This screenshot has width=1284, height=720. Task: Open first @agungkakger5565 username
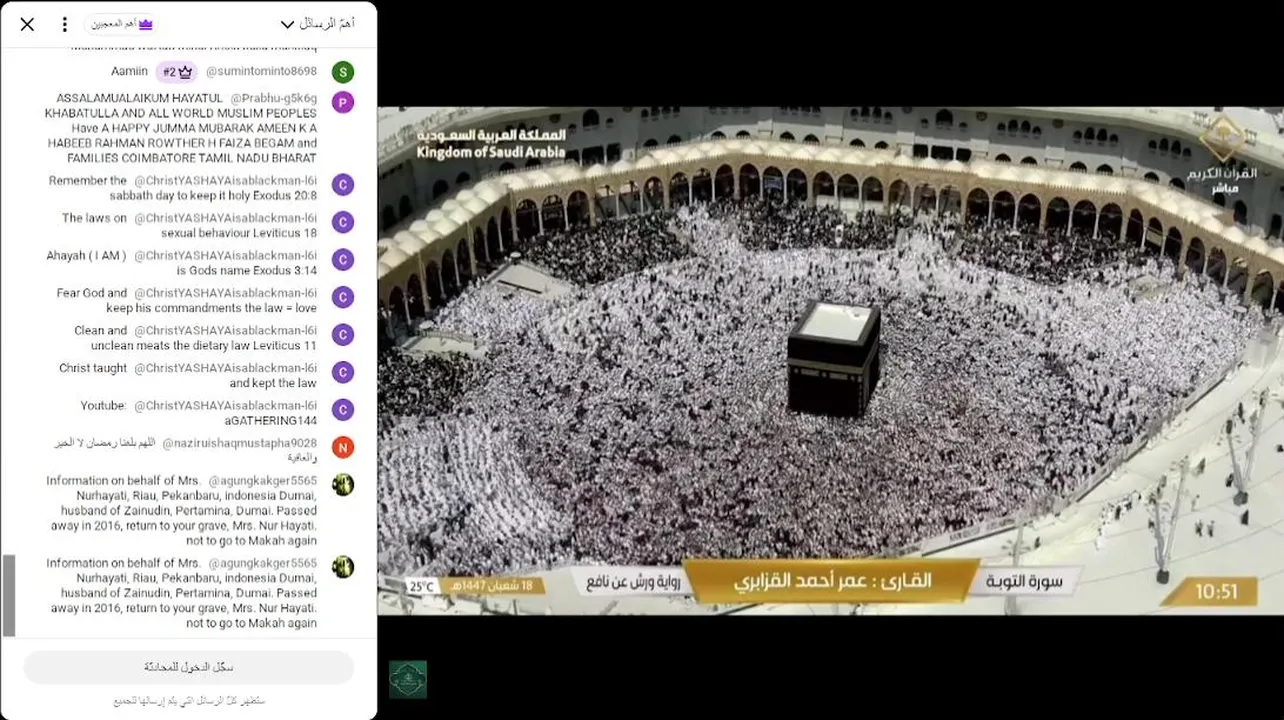coord(262,481)
